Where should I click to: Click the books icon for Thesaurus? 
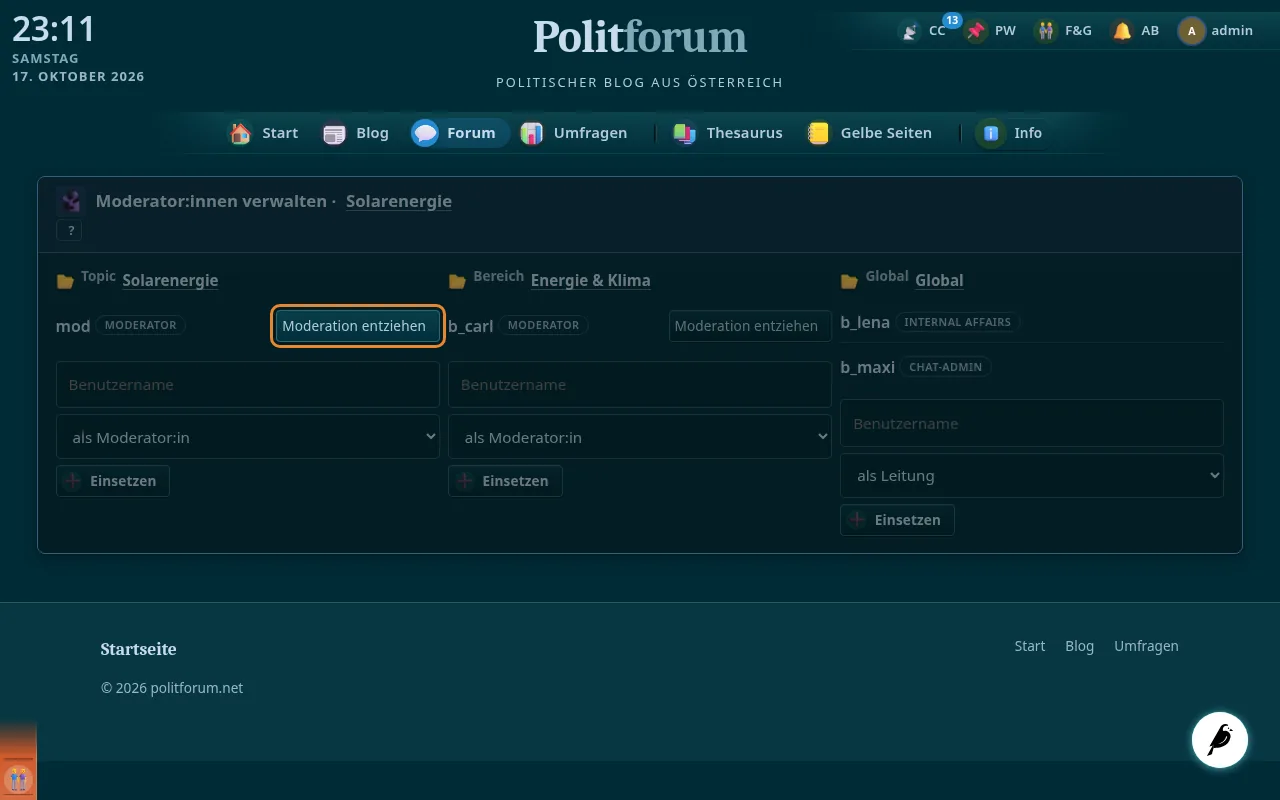point(685,133)
